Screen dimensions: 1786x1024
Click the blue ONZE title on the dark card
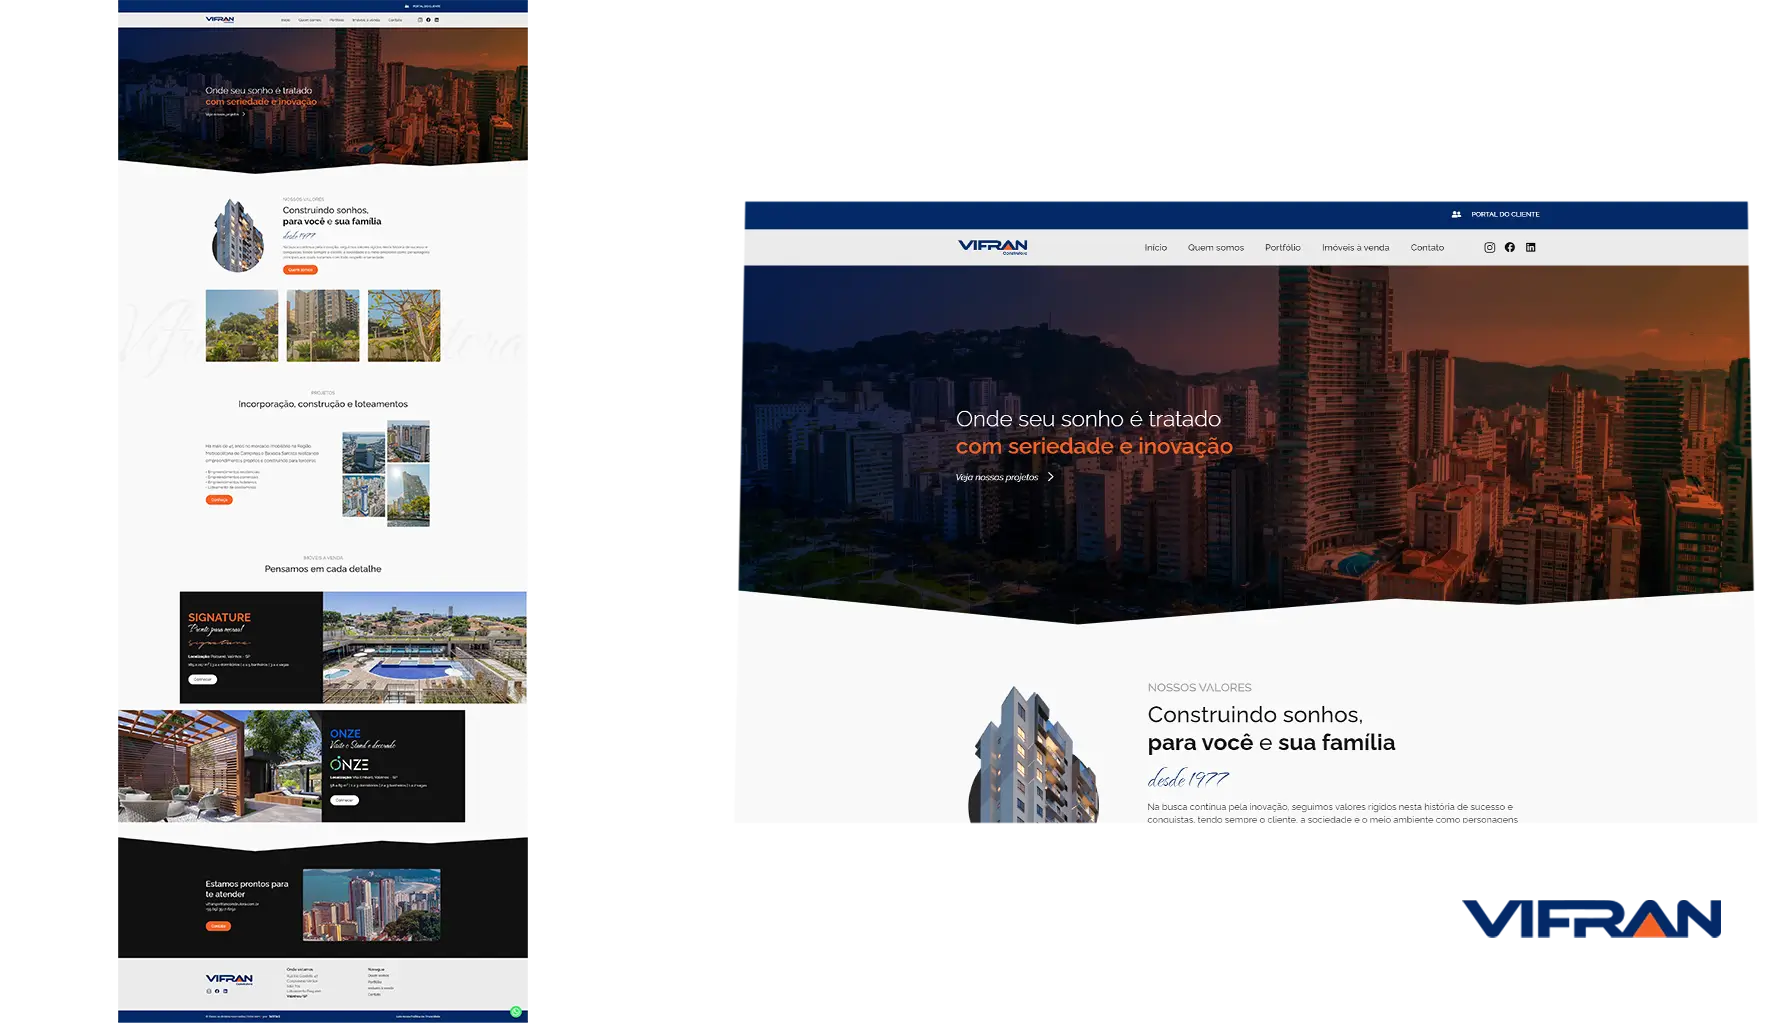point(346,734)
